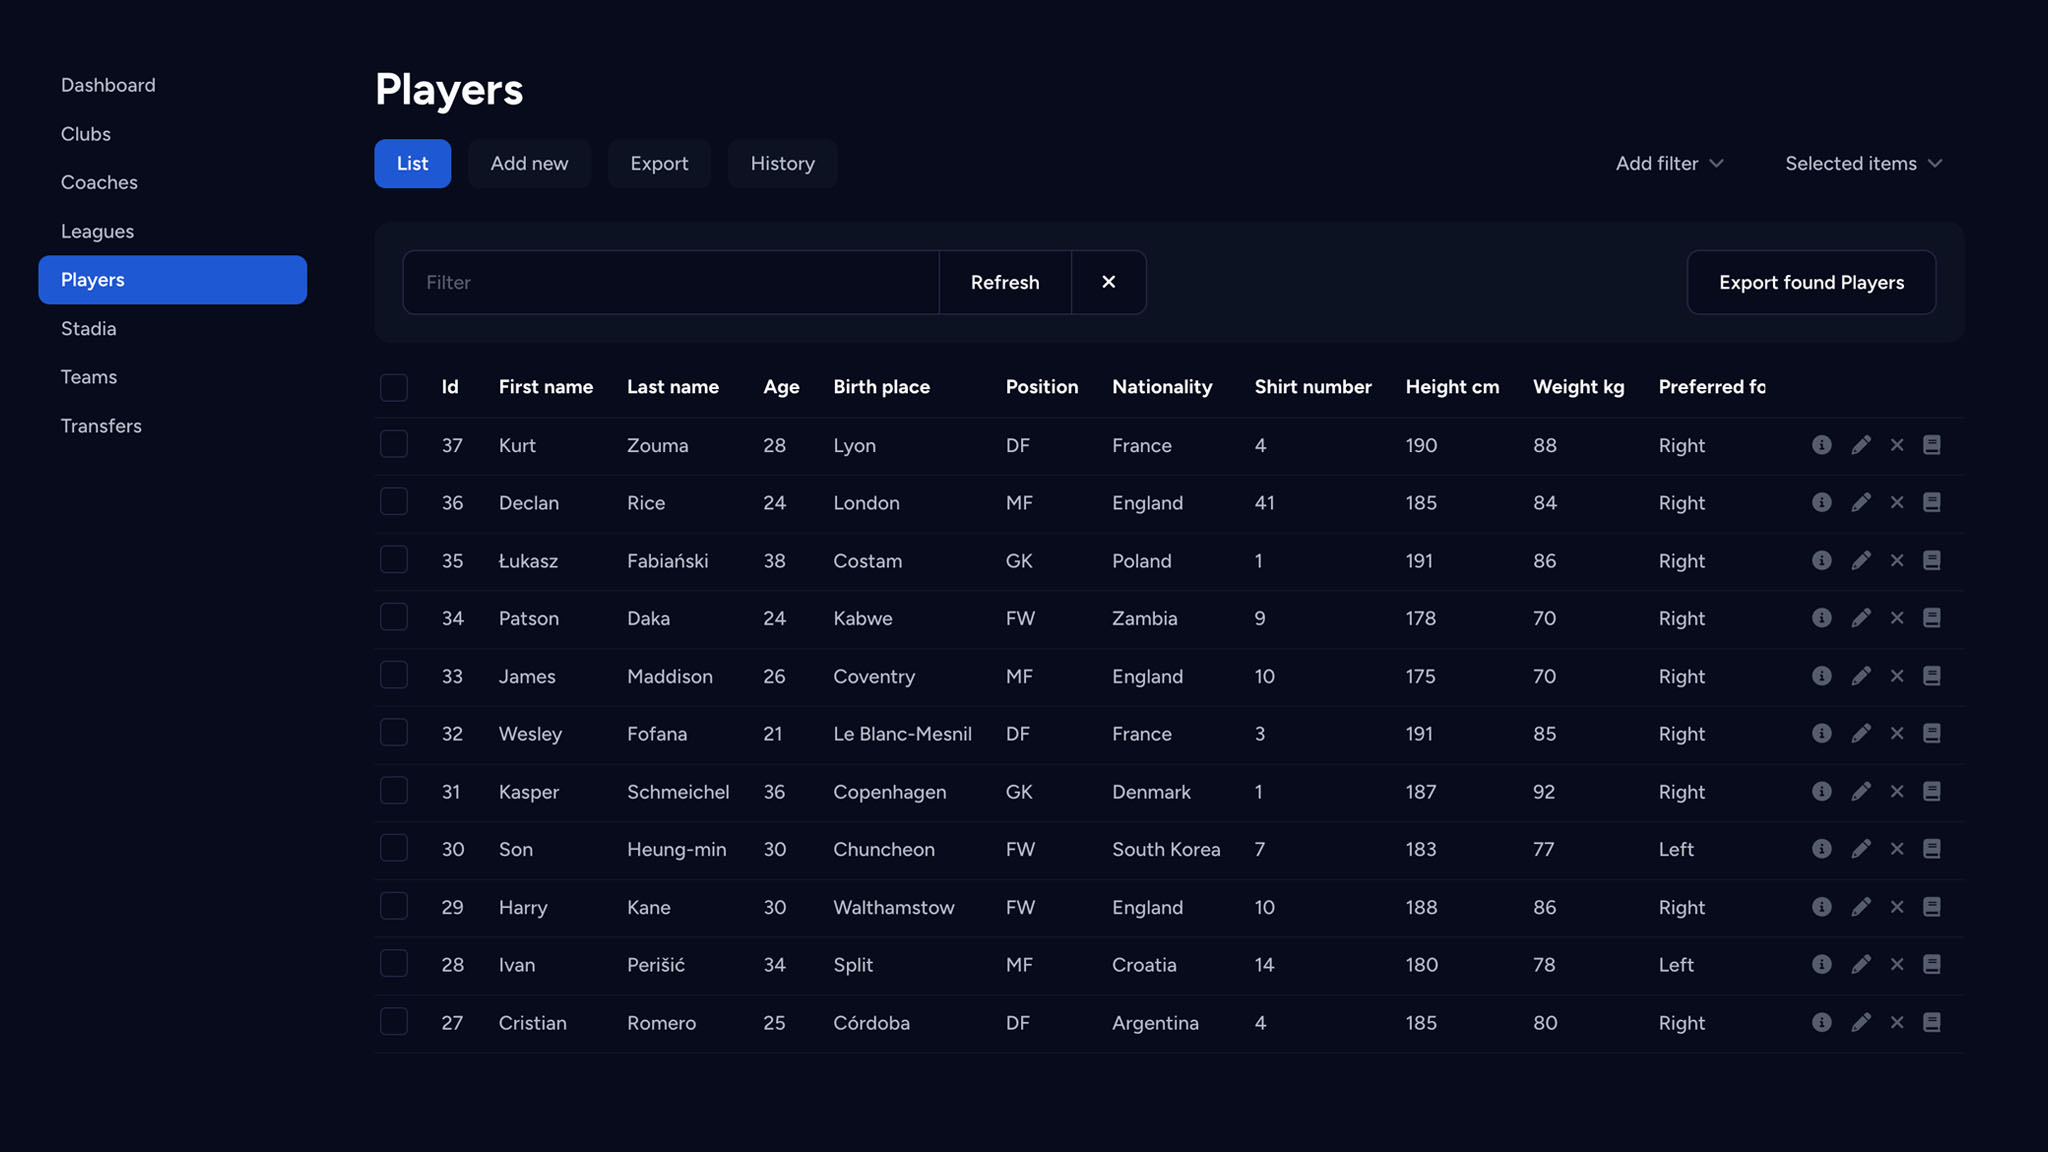2048x1152 pixels.
Task: Go to Transfers in the sidebar
Action: click(x=101, y=426)
